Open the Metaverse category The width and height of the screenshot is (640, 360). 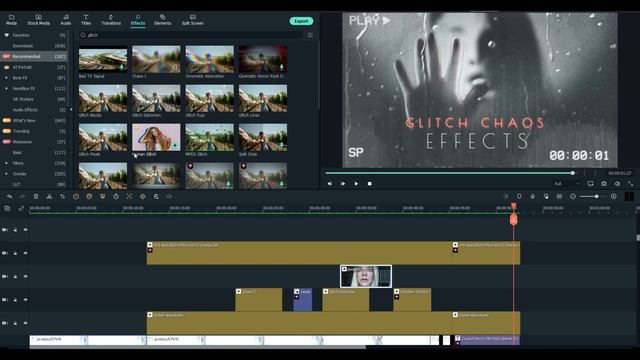[33, 142]
